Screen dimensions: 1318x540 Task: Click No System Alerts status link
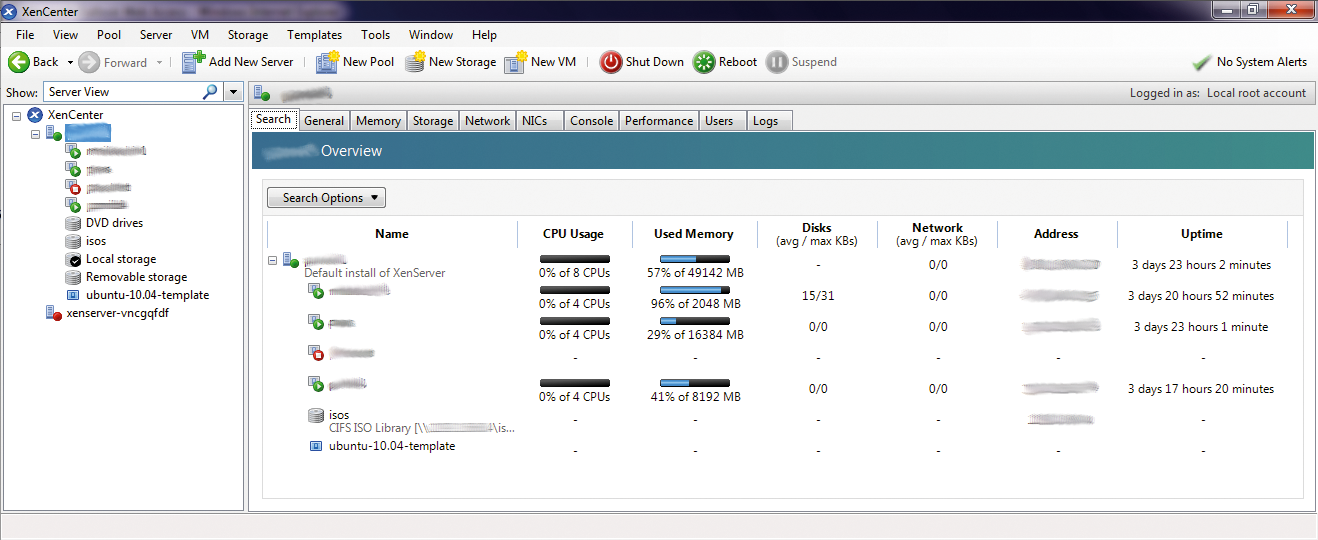click(1260, 62)
